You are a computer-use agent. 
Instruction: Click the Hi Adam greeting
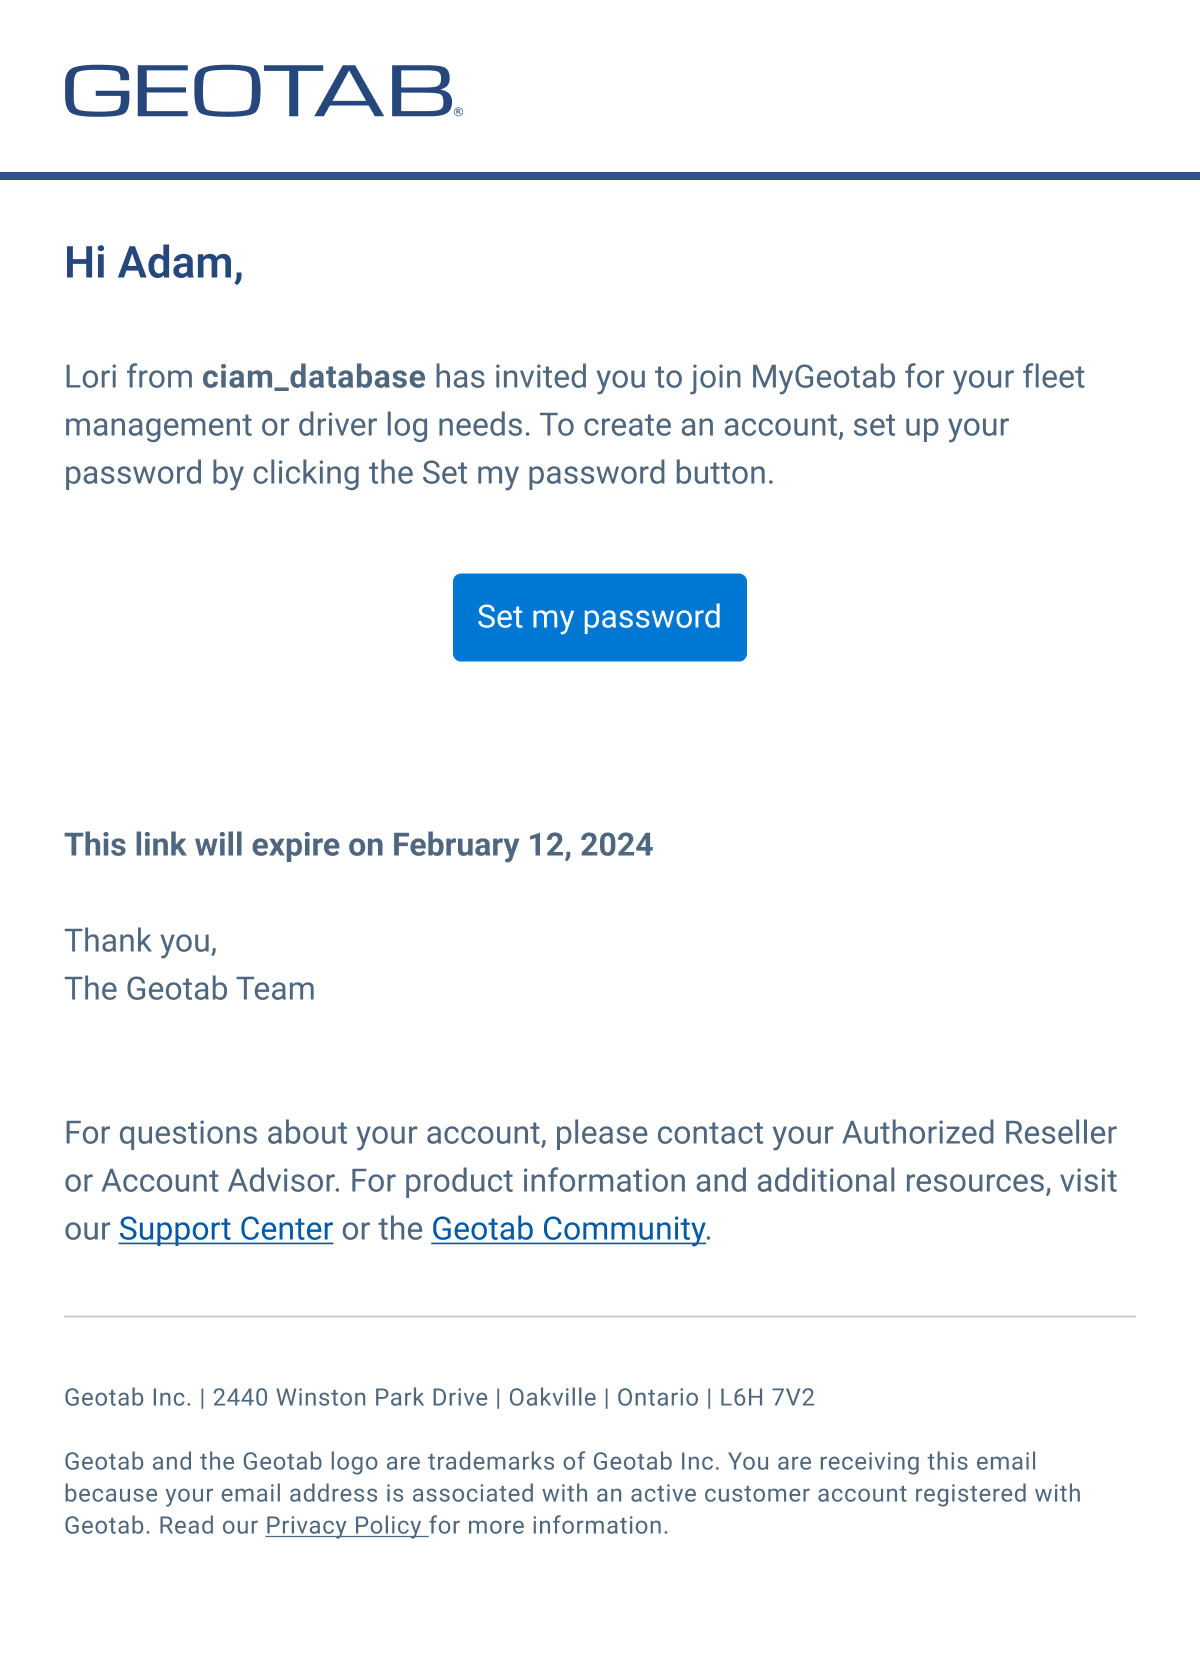coord(155,263)
